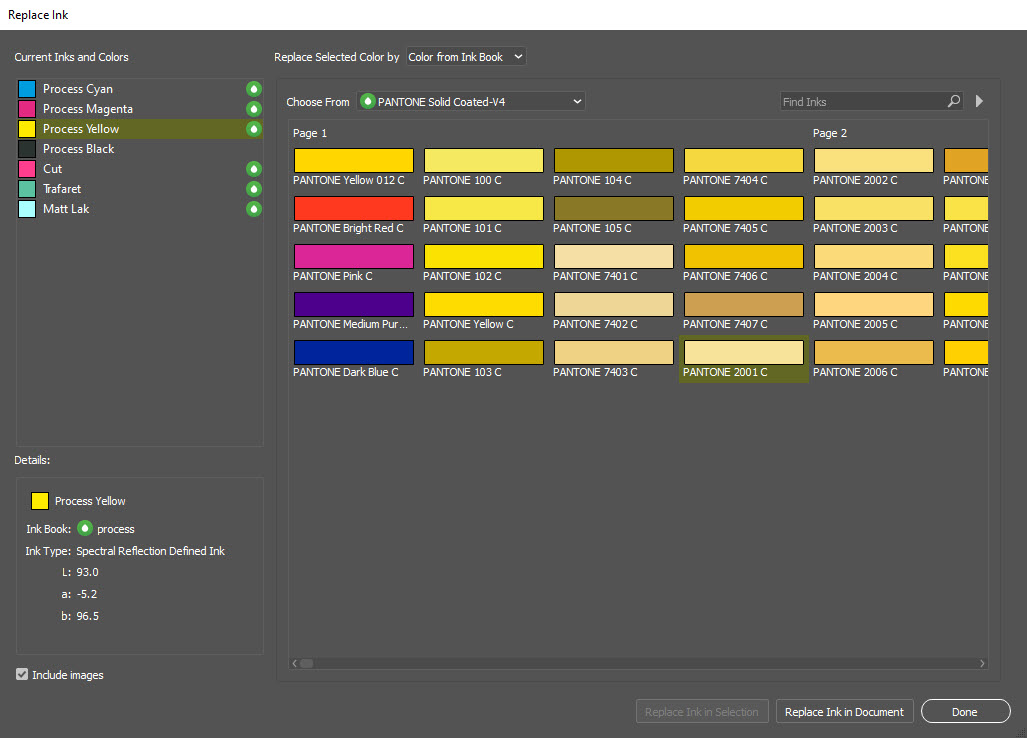The image size is (1027, 738).
Task: Pick the PANTONE Bright Red C swatch
Action: click(x=354, y=208)
